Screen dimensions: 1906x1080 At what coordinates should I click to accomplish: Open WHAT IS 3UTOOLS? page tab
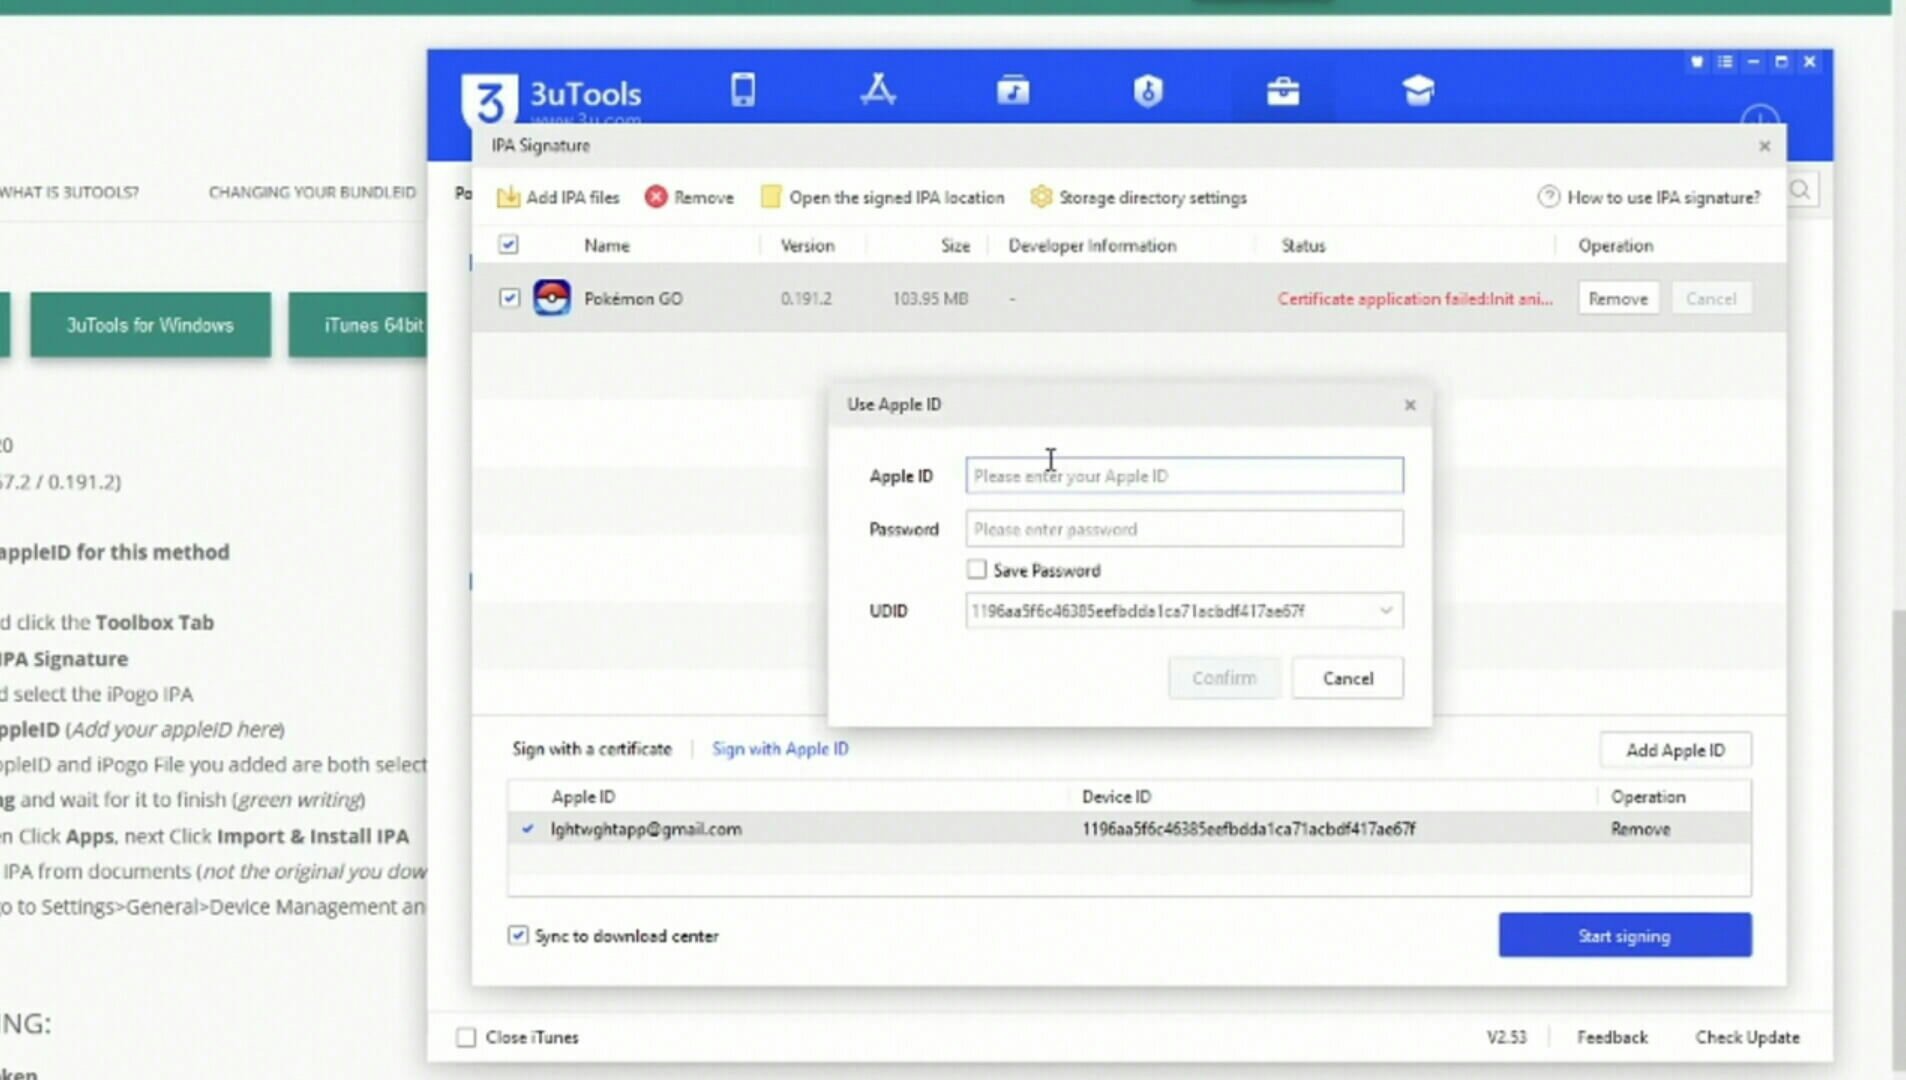(69, 192)
